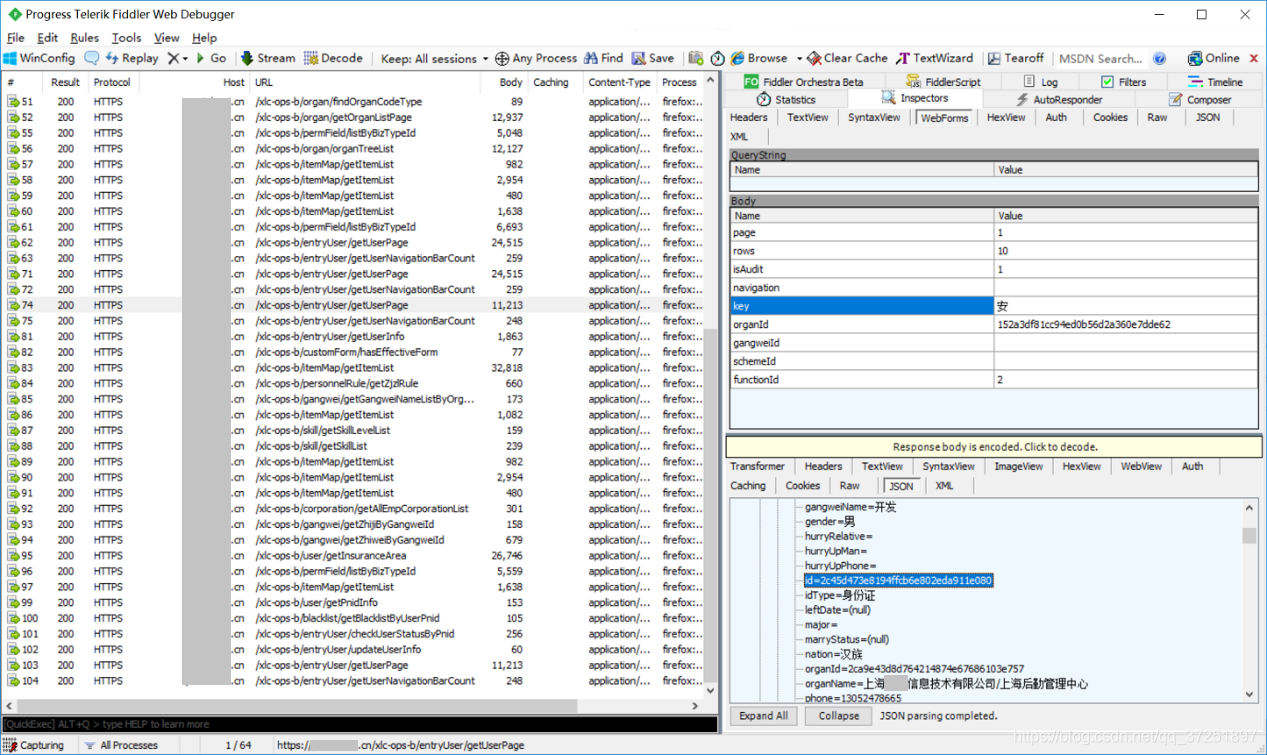Screen dimensions: 1267x755
Task: Open the View menu
Action: pyautogui.click(x=167, y=37)
